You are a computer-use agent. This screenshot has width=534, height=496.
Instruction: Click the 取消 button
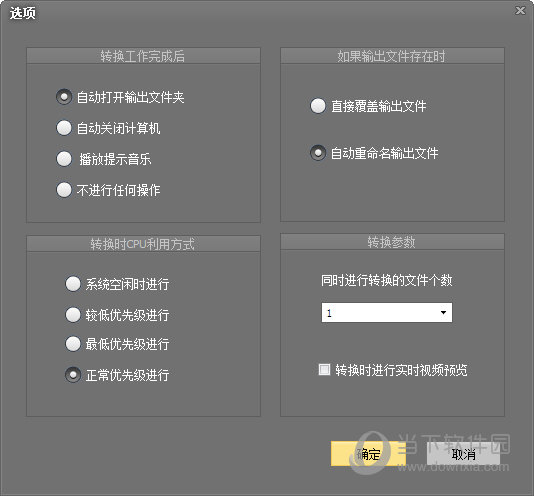pos(463,454)
